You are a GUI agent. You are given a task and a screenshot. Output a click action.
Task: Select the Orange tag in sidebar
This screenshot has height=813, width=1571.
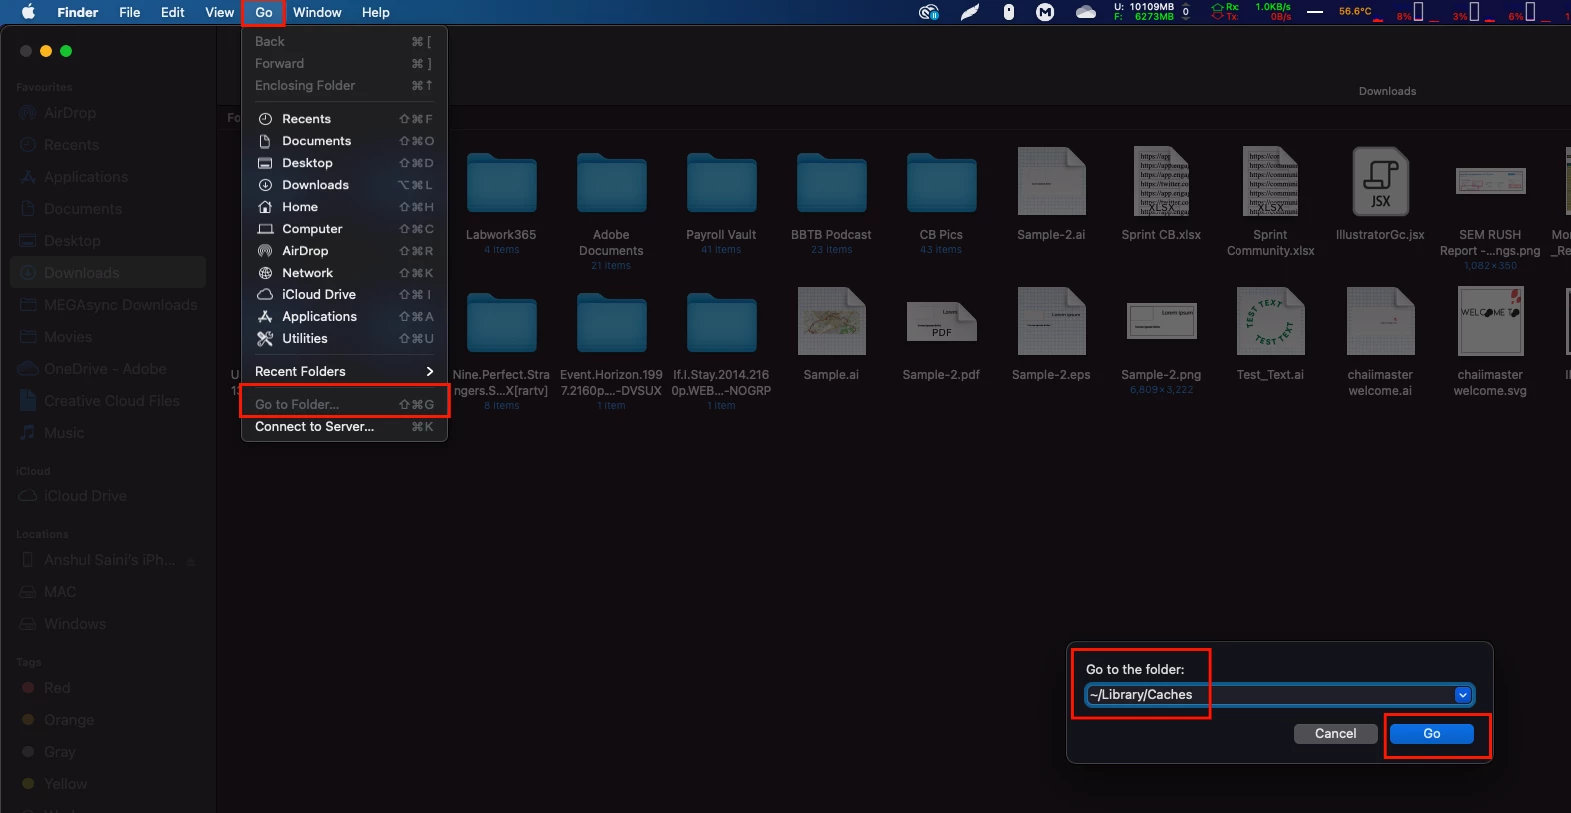(x=108, y=720)
